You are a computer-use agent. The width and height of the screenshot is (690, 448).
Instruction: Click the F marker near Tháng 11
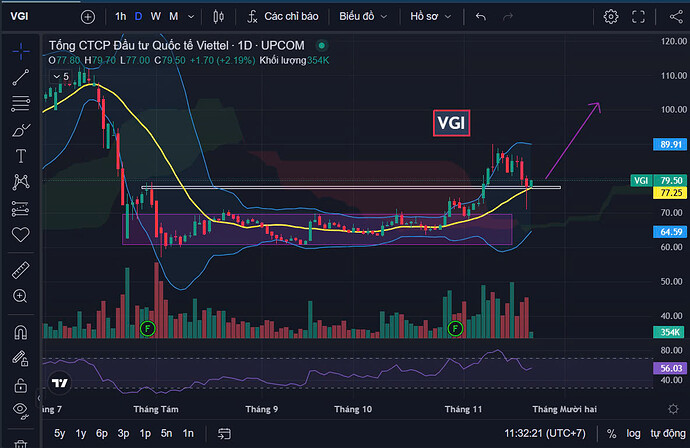pyautogui.click(x=455, y=328)
